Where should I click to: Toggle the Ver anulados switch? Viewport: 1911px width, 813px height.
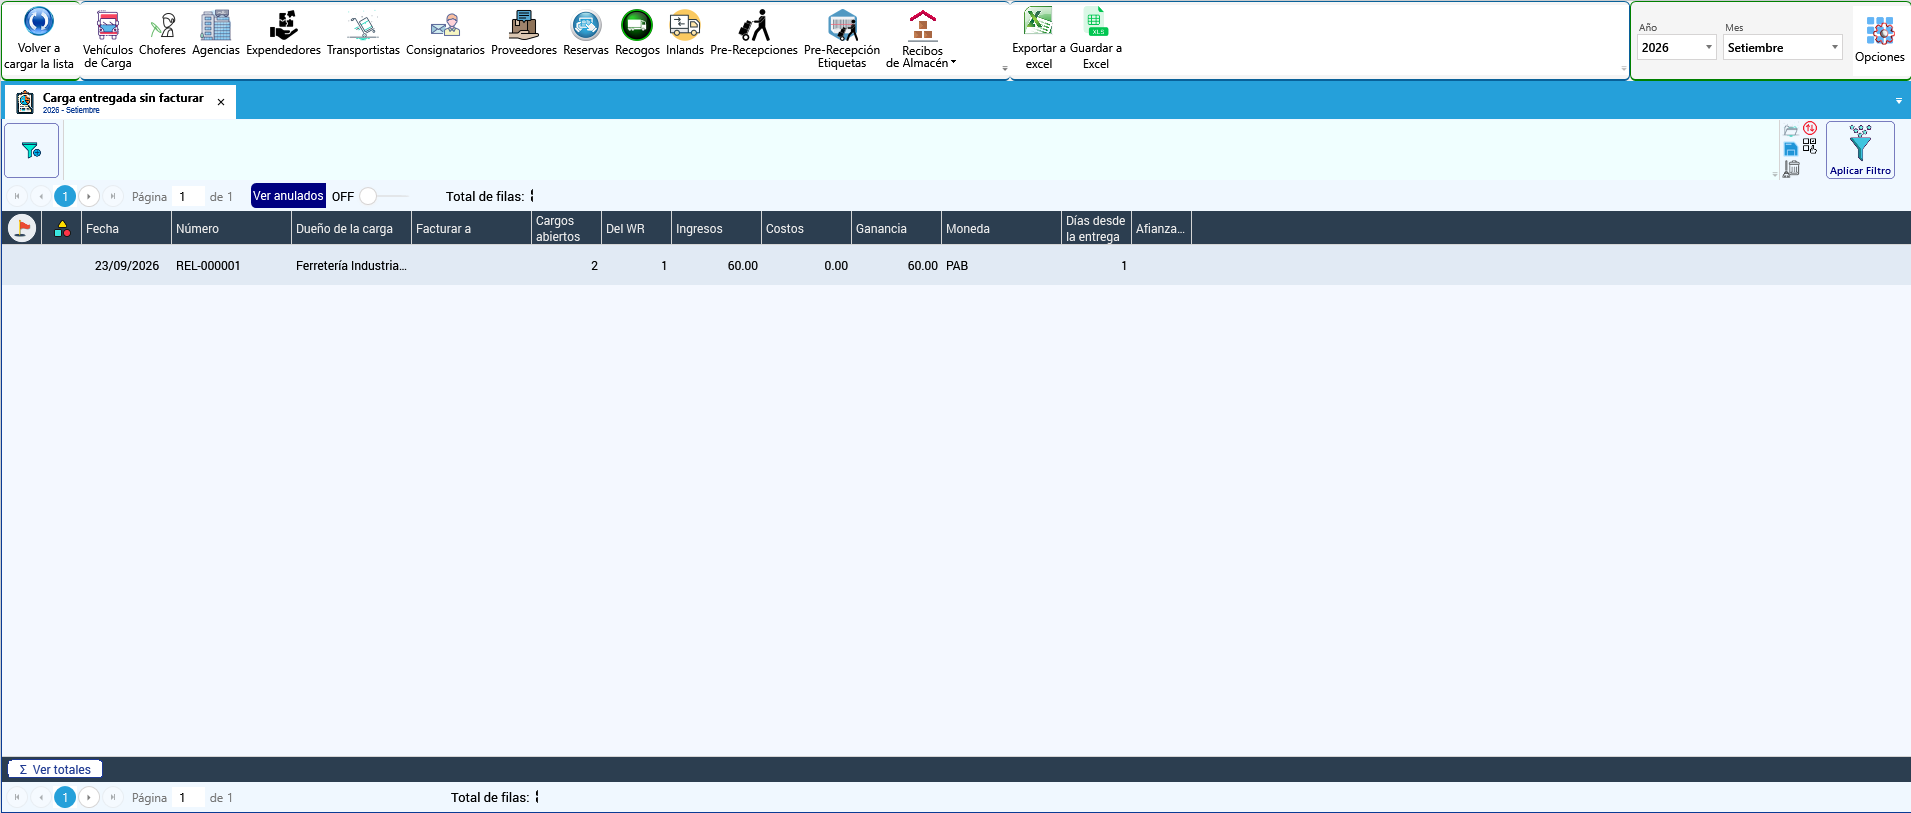pyautogui.click(x=383, y=196)
